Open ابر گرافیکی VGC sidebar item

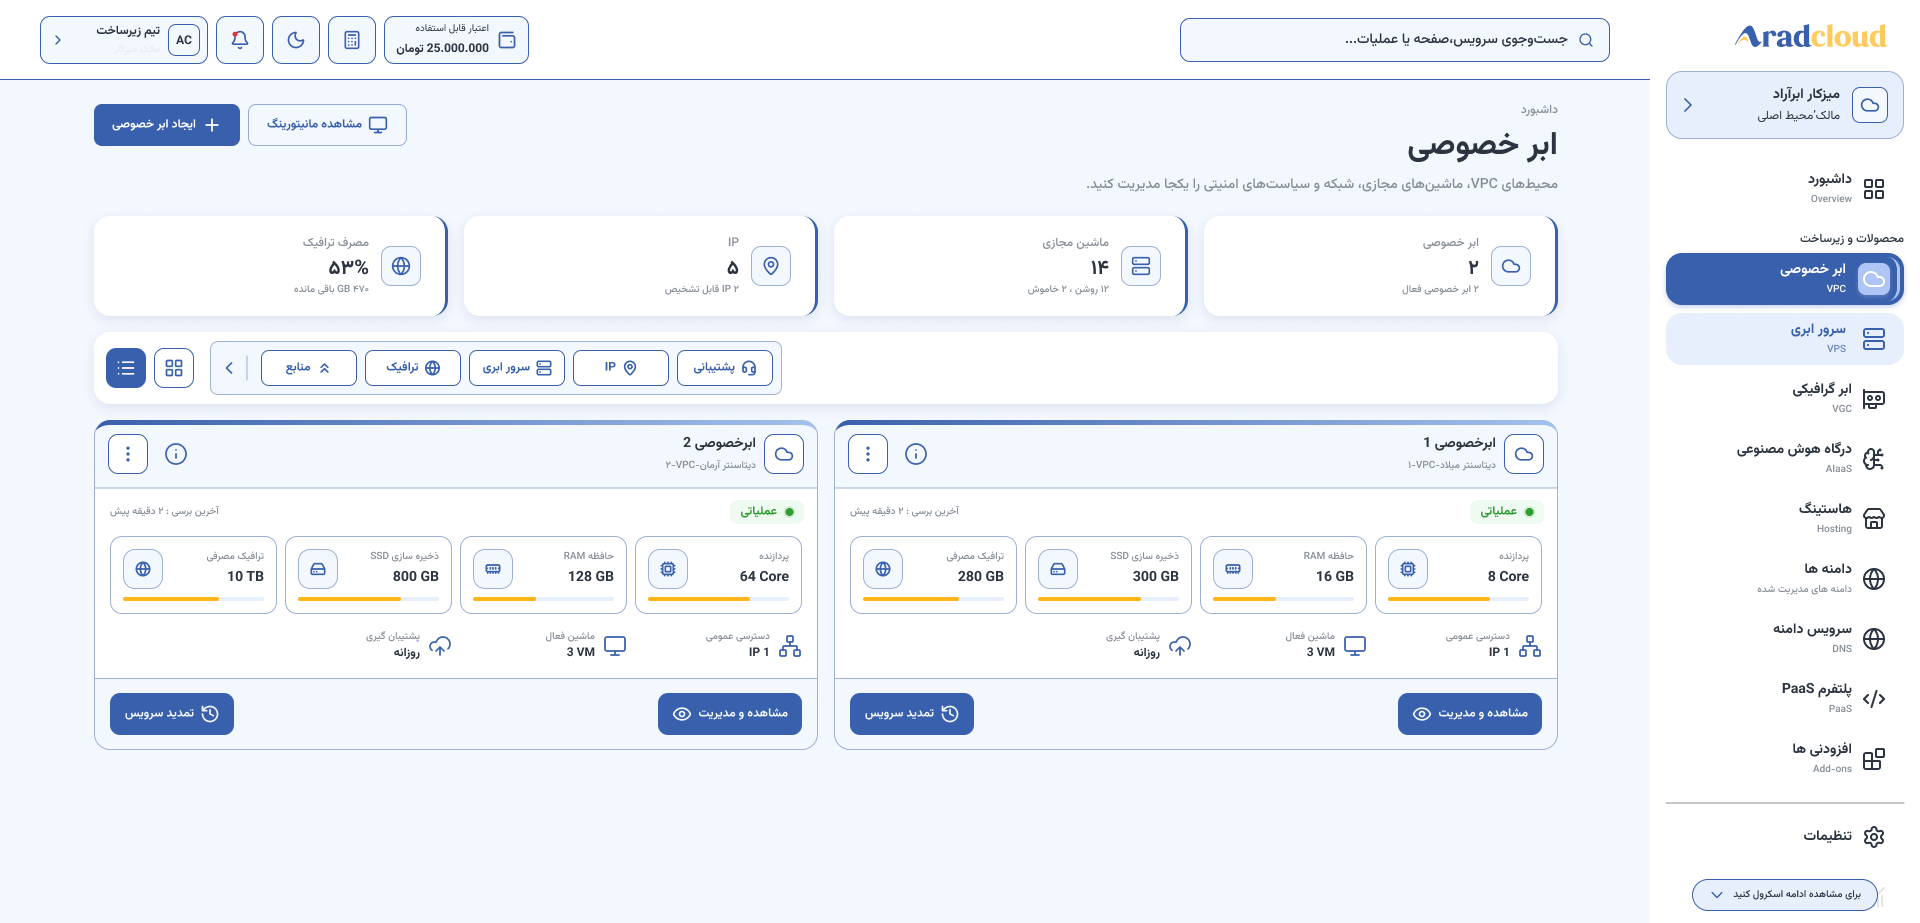pos(1784,399)
